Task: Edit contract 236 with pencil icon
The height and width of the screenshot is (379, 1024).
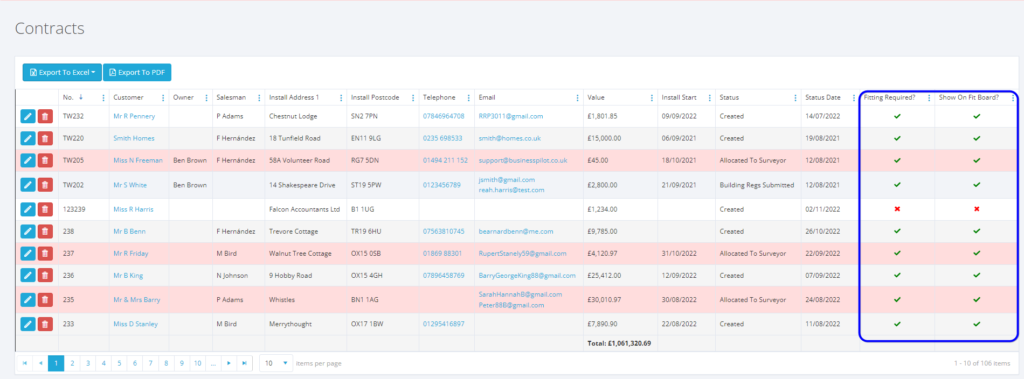Action: (x=27, y=276)
